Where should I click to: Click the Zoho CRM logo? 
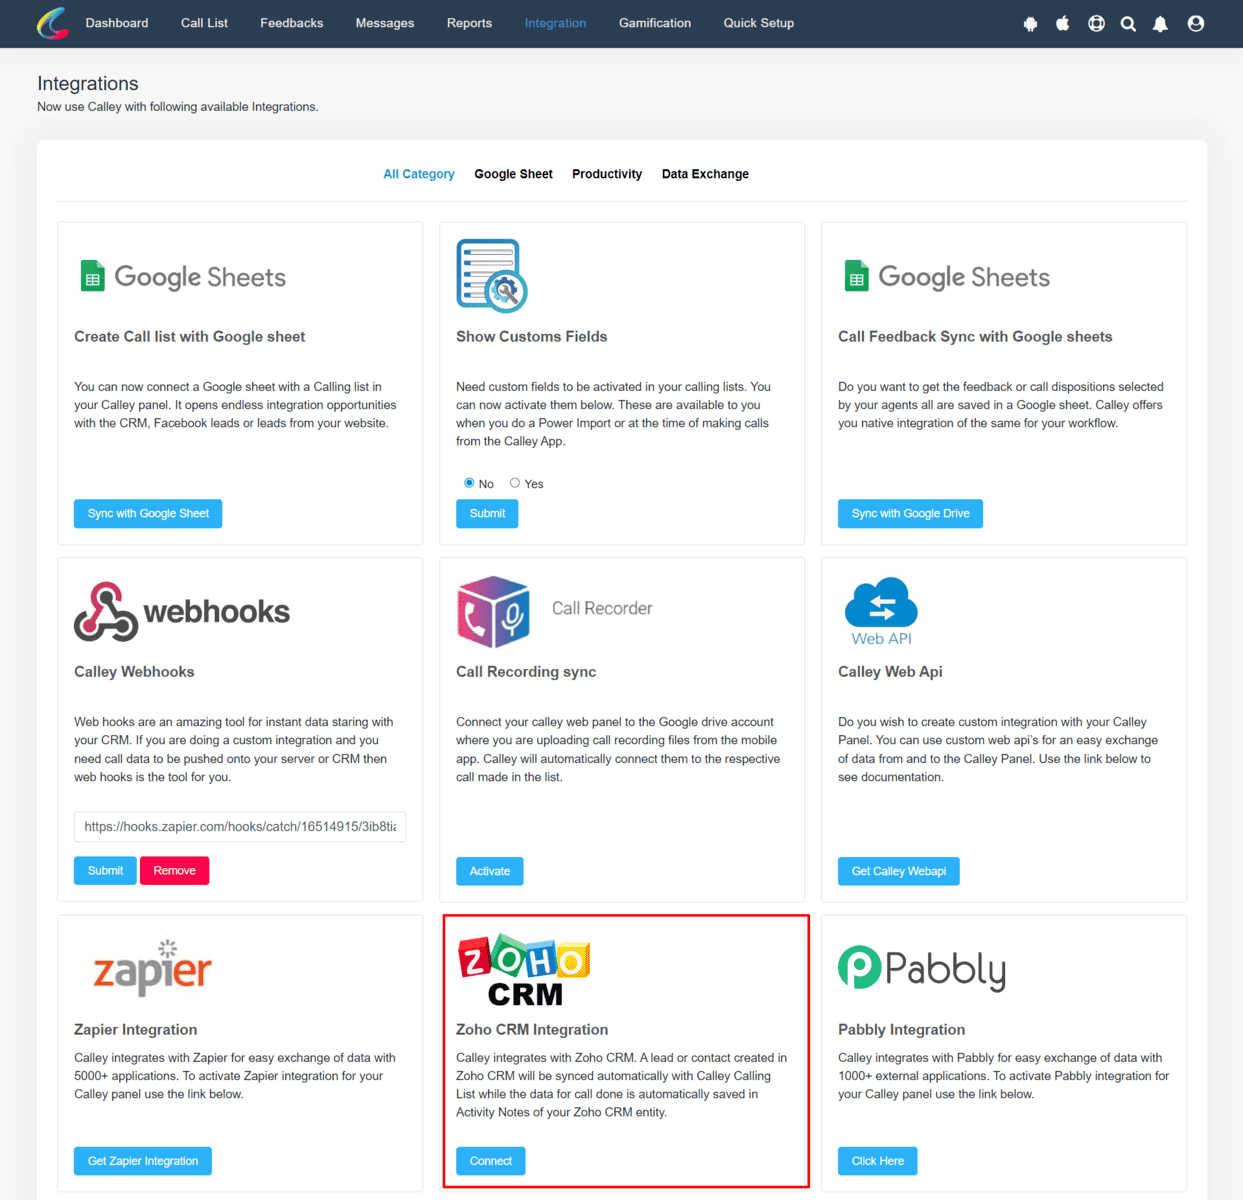[x=524, y=970]
